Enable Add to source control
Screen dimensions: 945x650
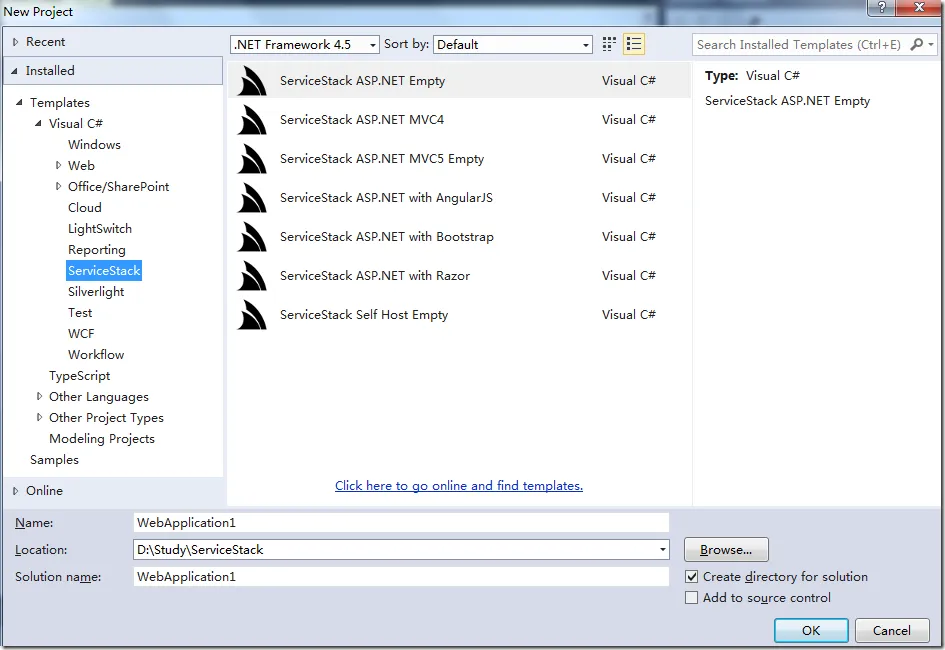coord(692,598)
